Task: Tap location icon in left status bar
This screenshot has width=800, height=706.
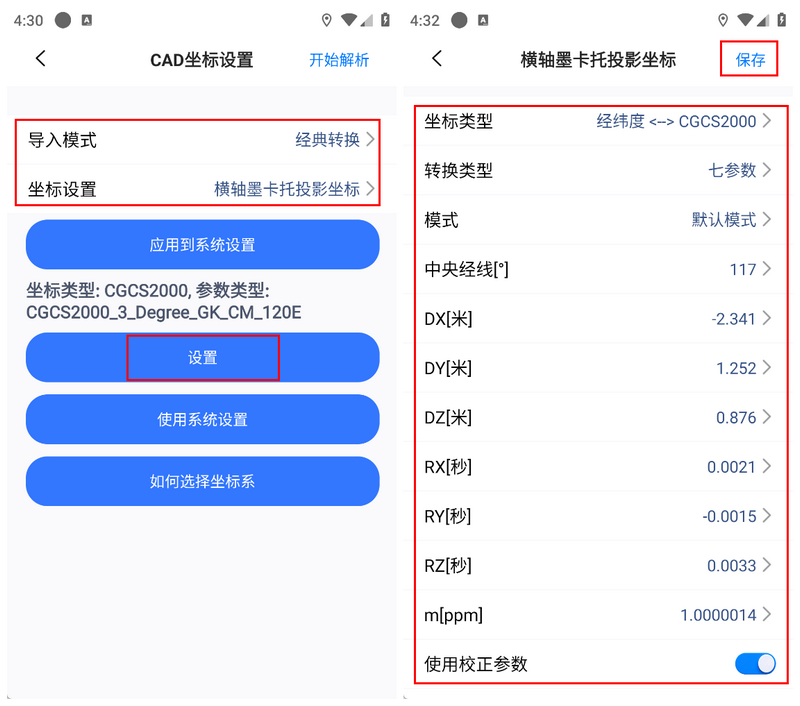Action: (x=327, y=20)
